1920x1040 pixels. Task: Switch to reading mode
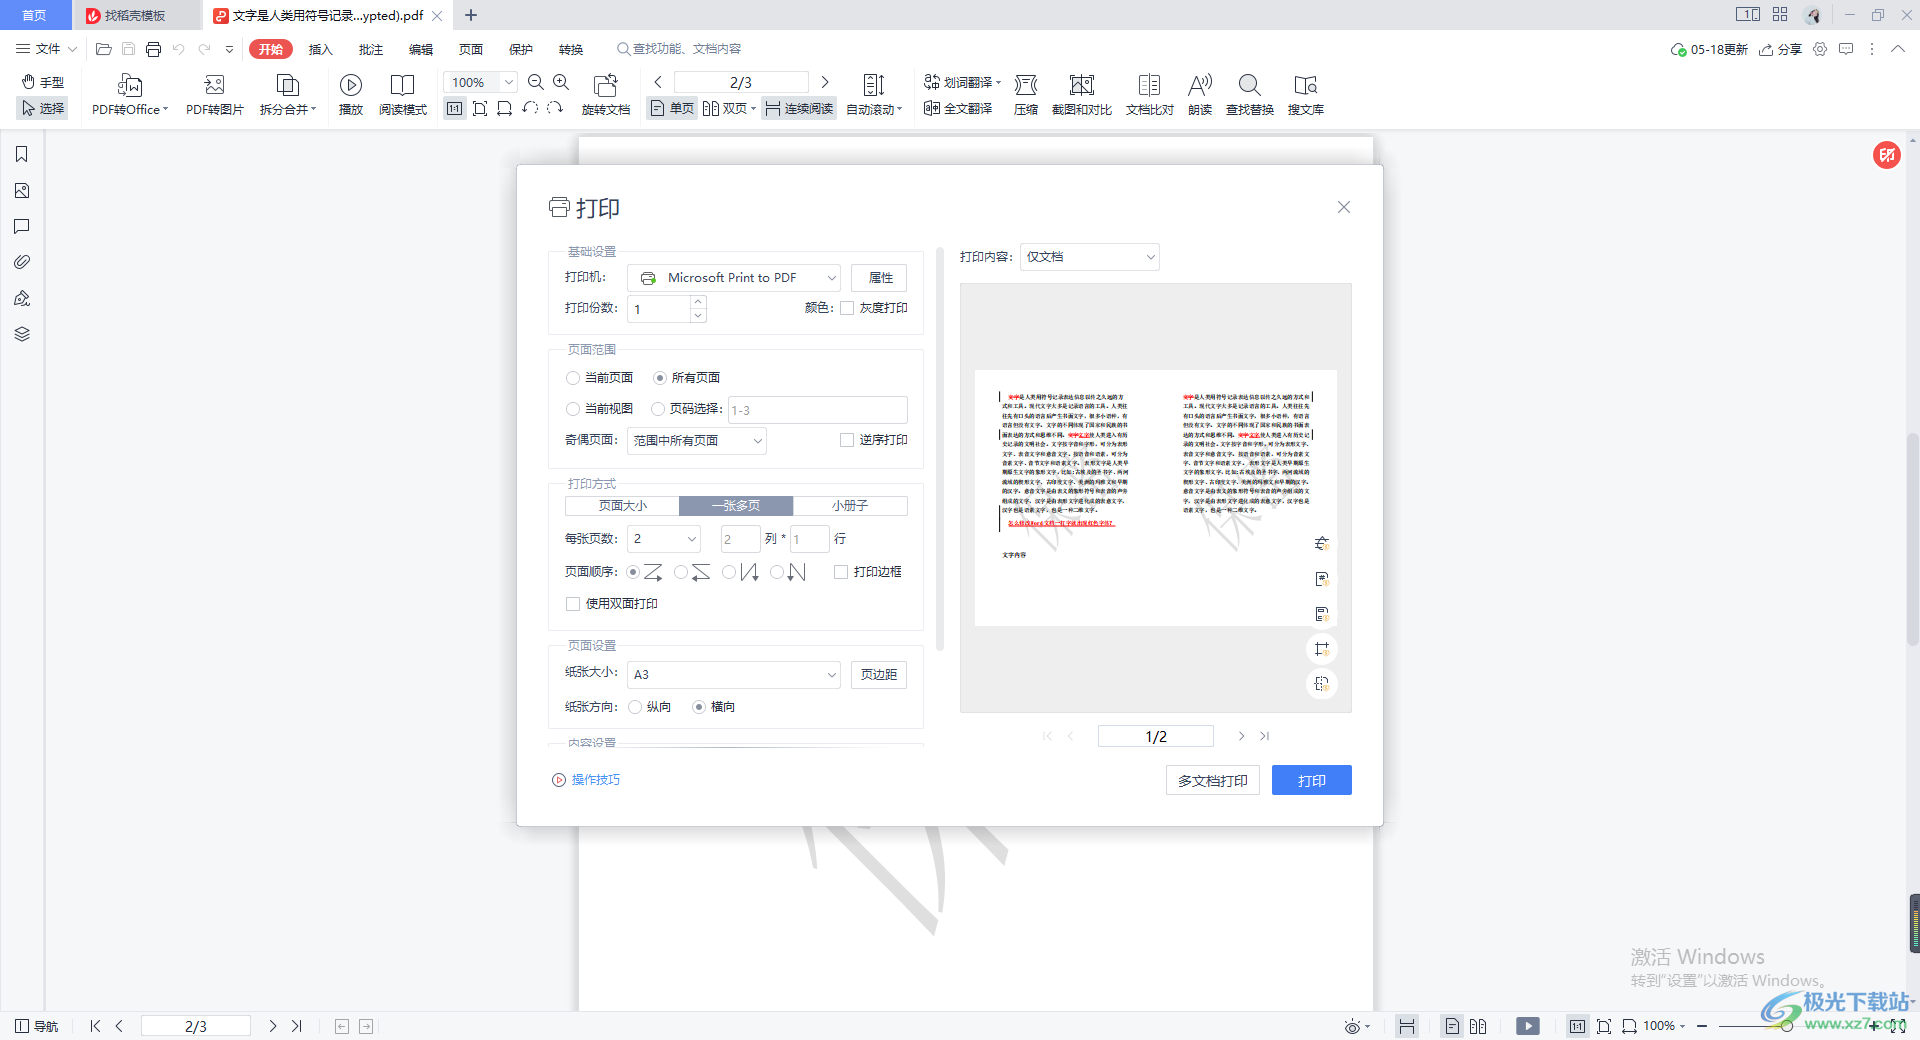pos(403,95)
